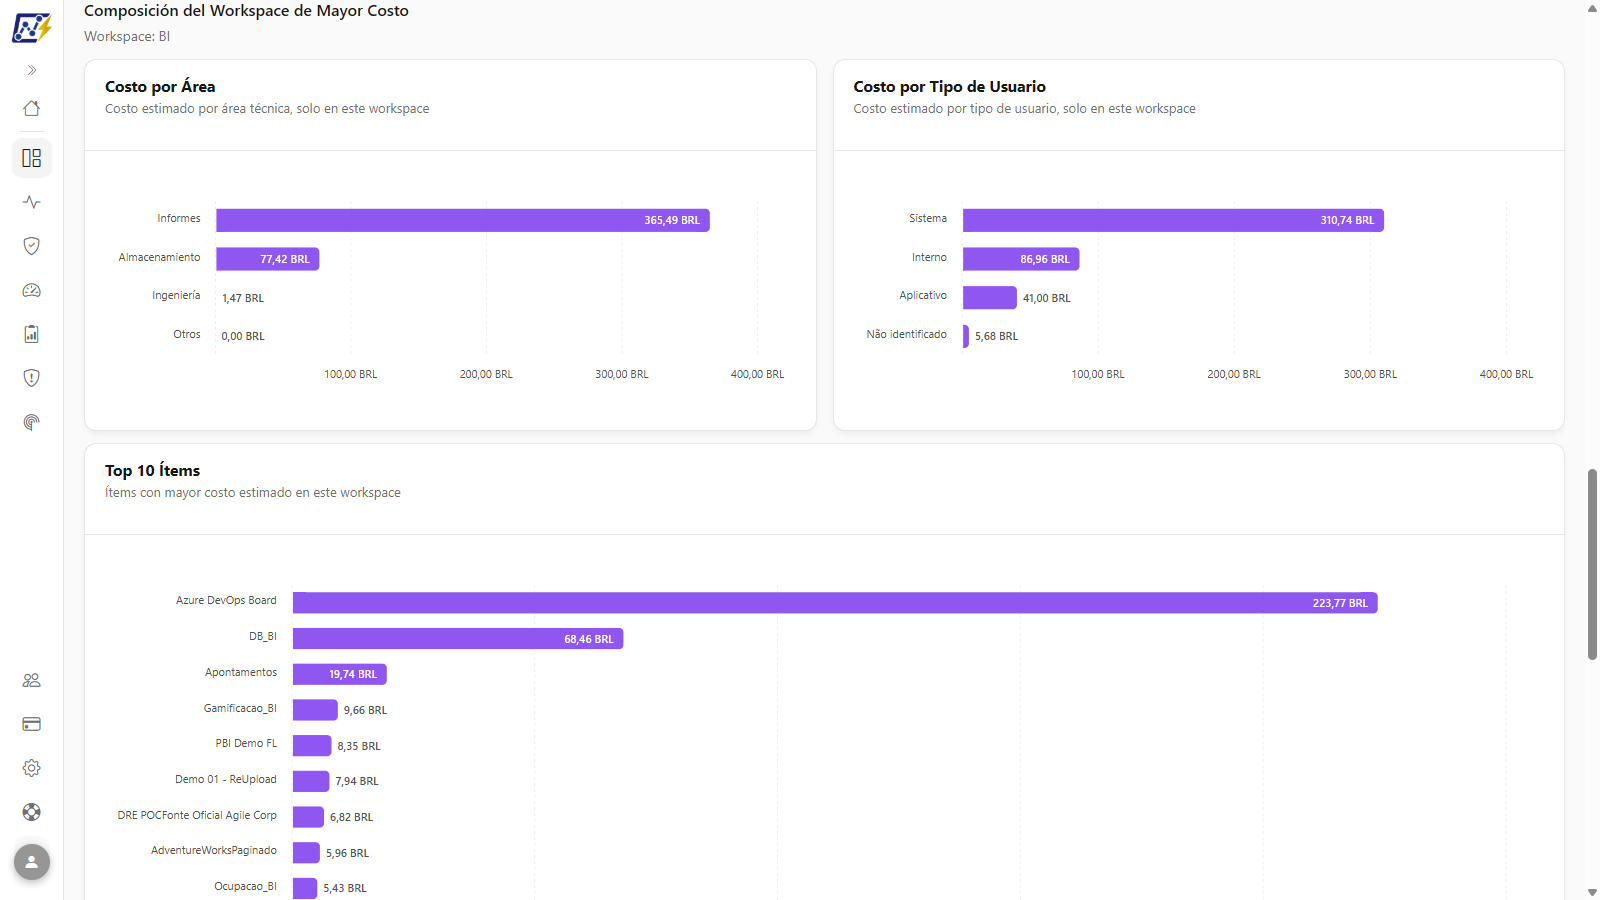
Task: Open the billing credit card icon
Action: (x=32, y=724)
